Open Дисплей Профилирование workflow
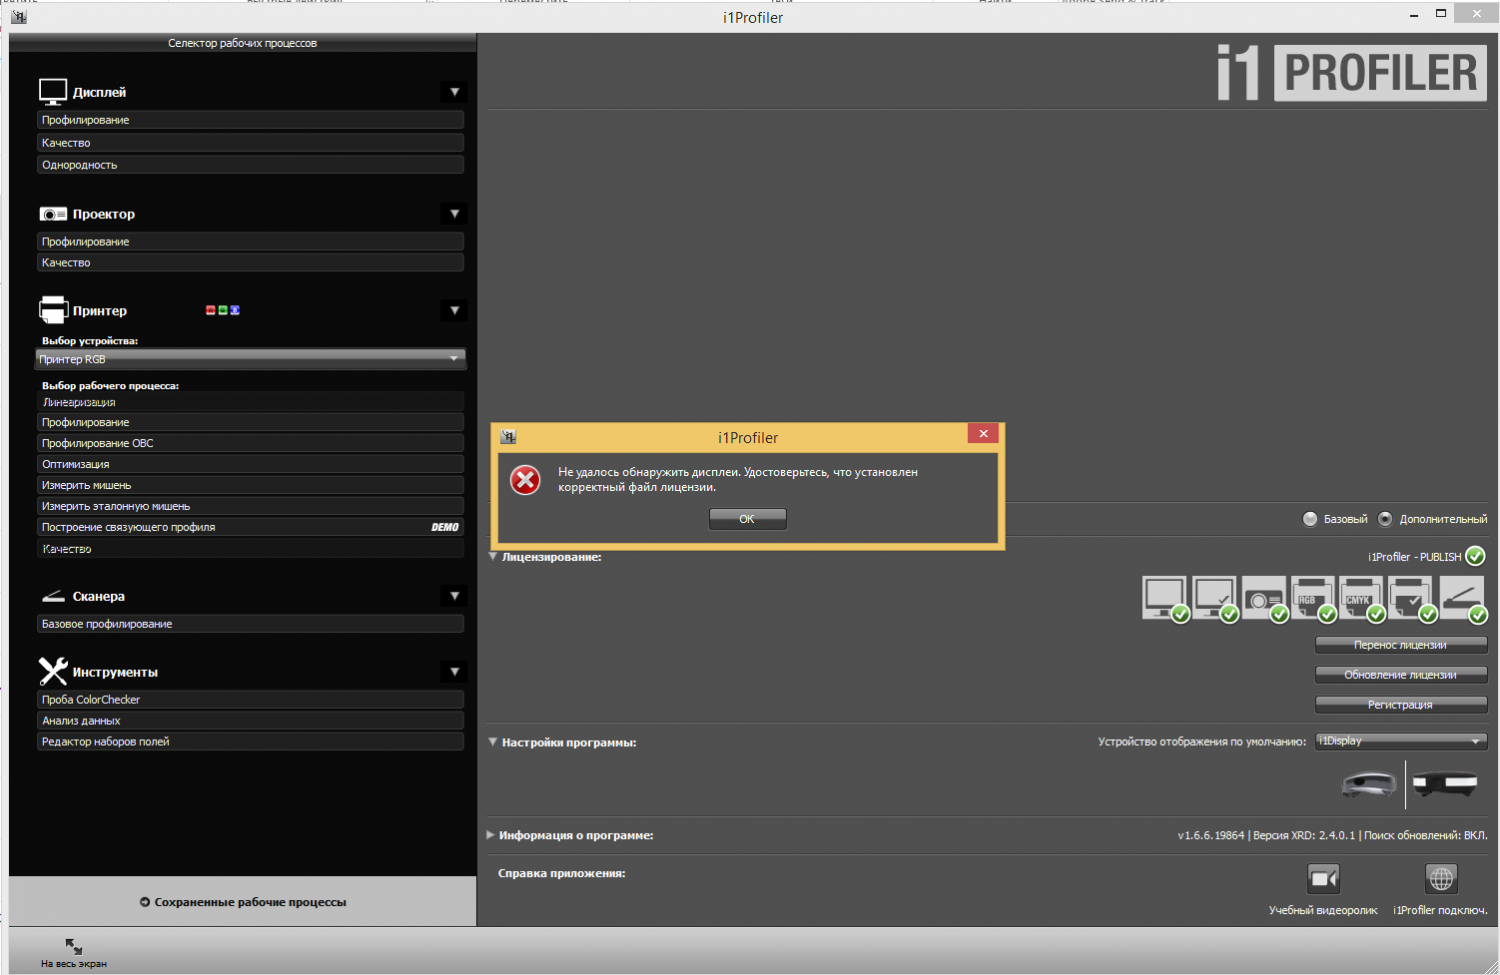 pos(251,120)
